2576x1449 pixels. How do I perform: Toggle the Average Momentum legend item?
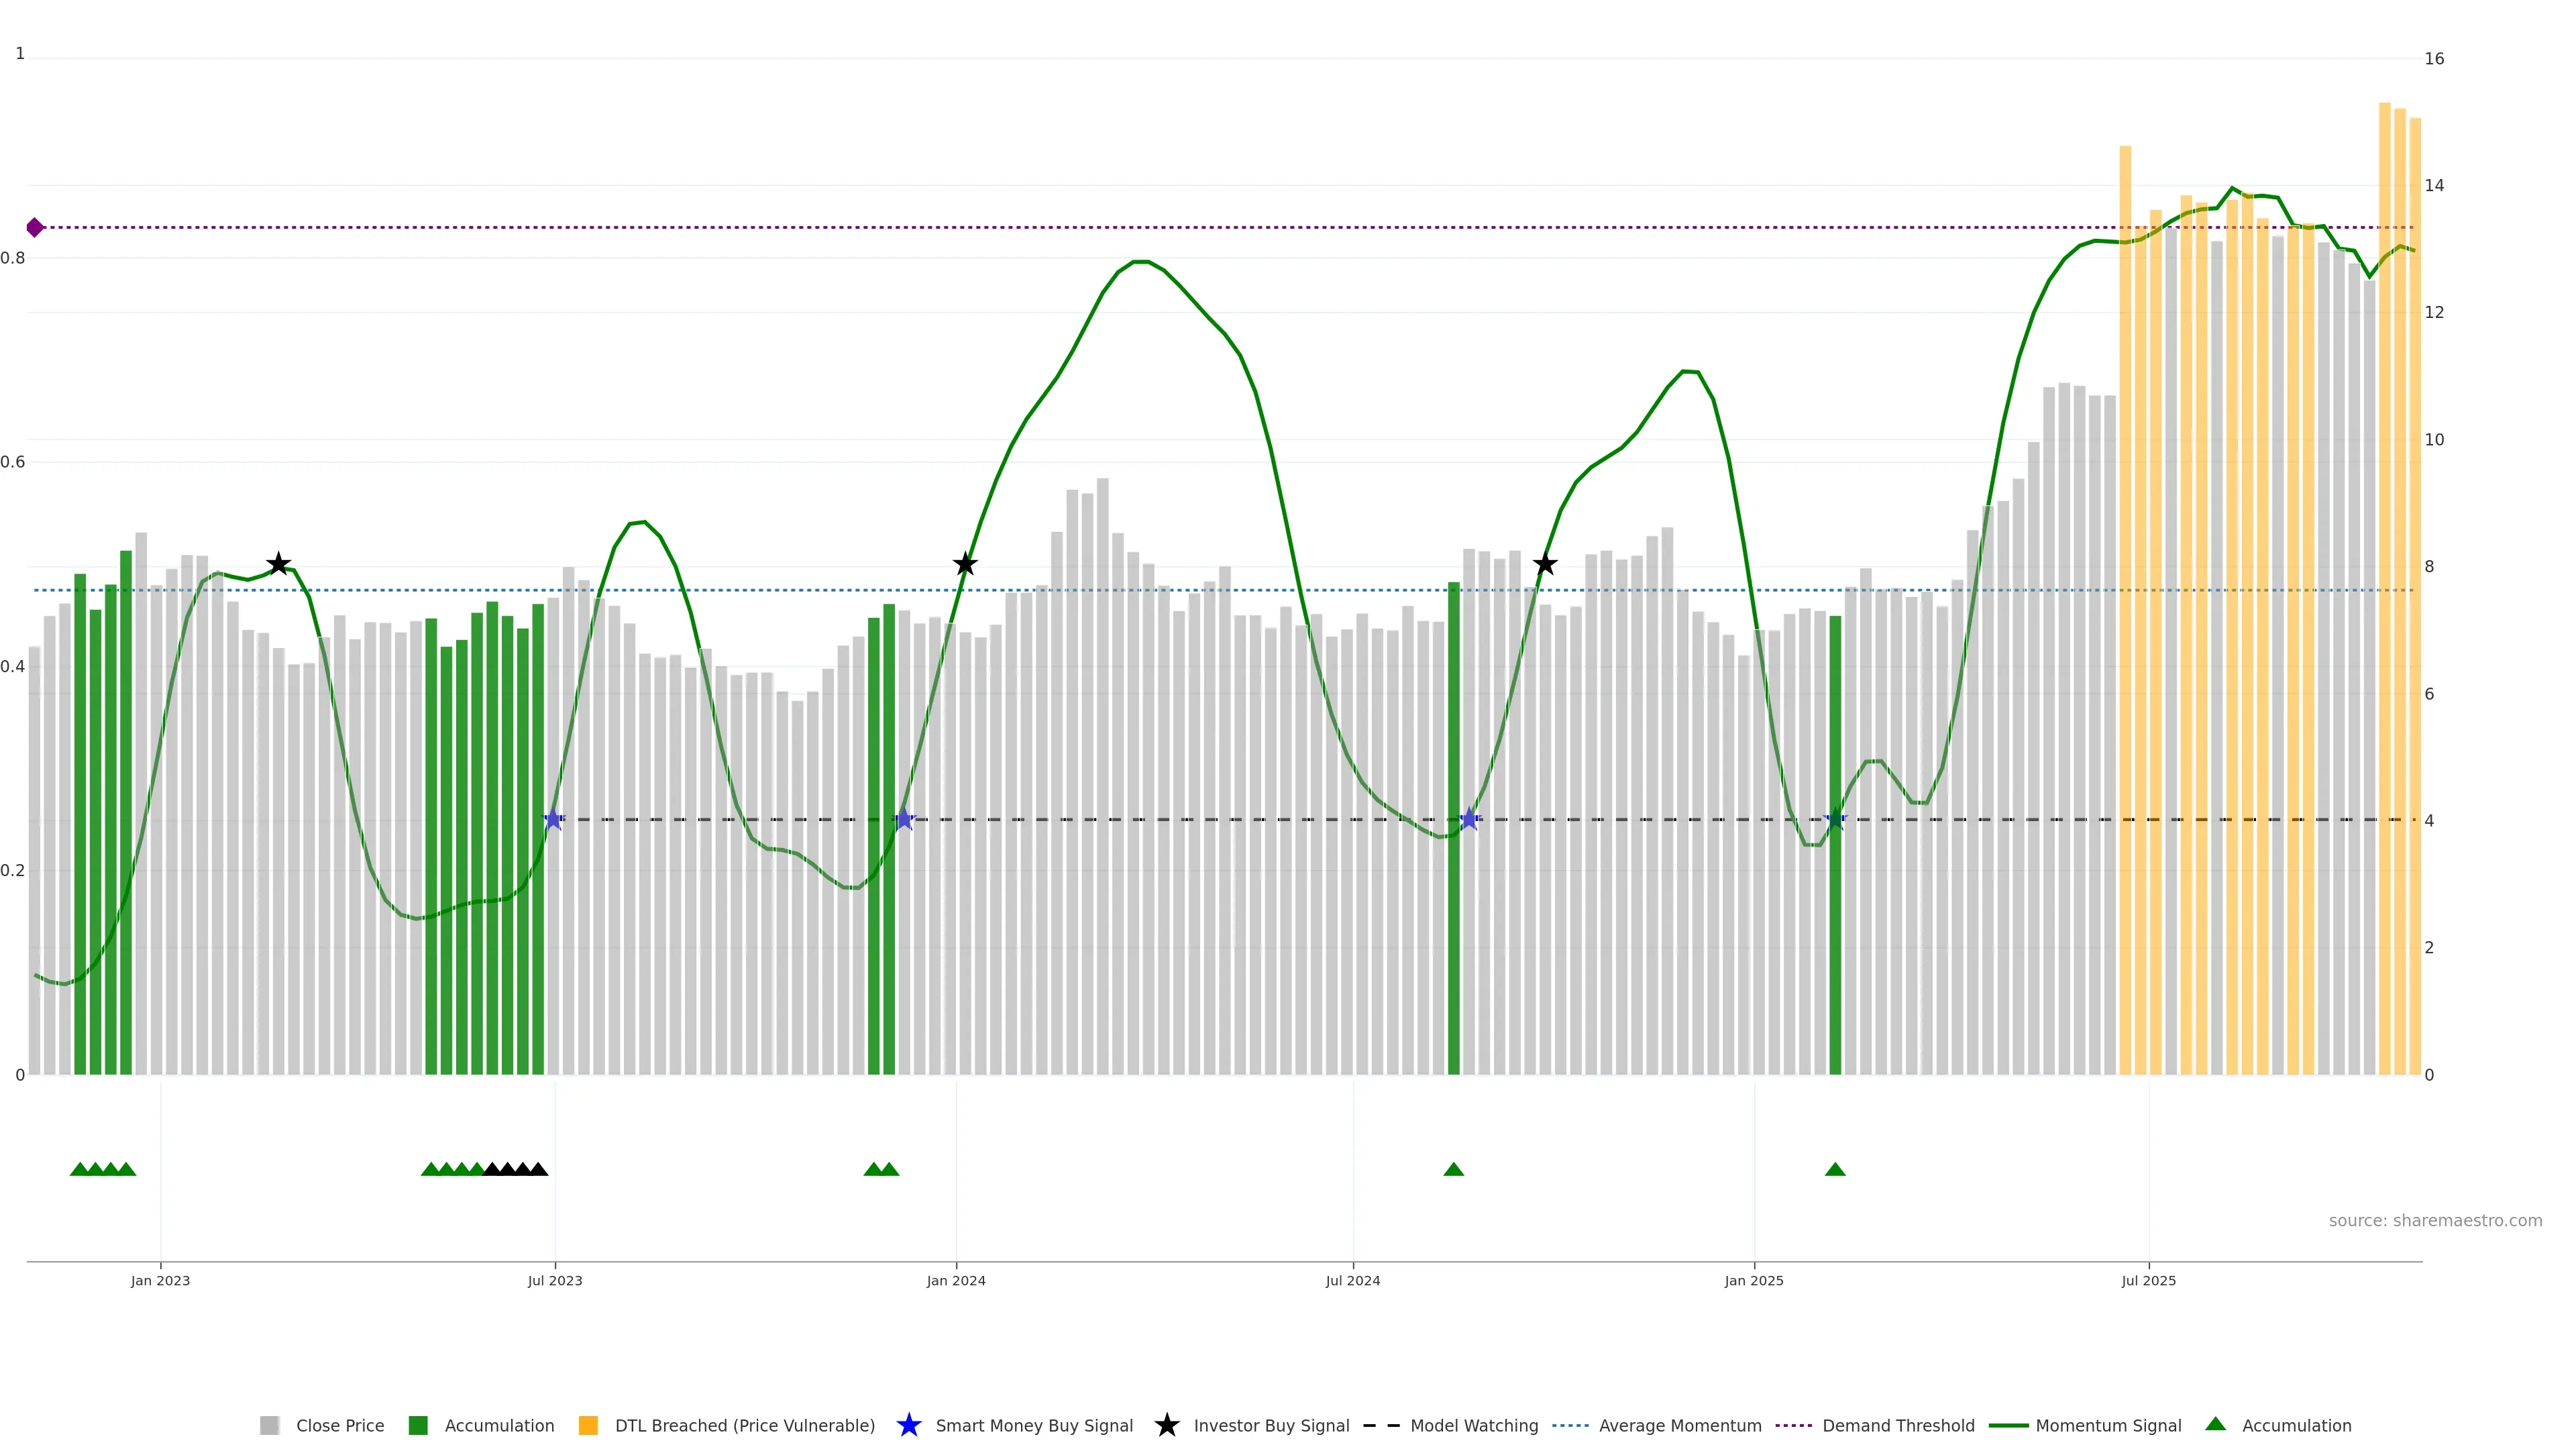point(1679,1426)
